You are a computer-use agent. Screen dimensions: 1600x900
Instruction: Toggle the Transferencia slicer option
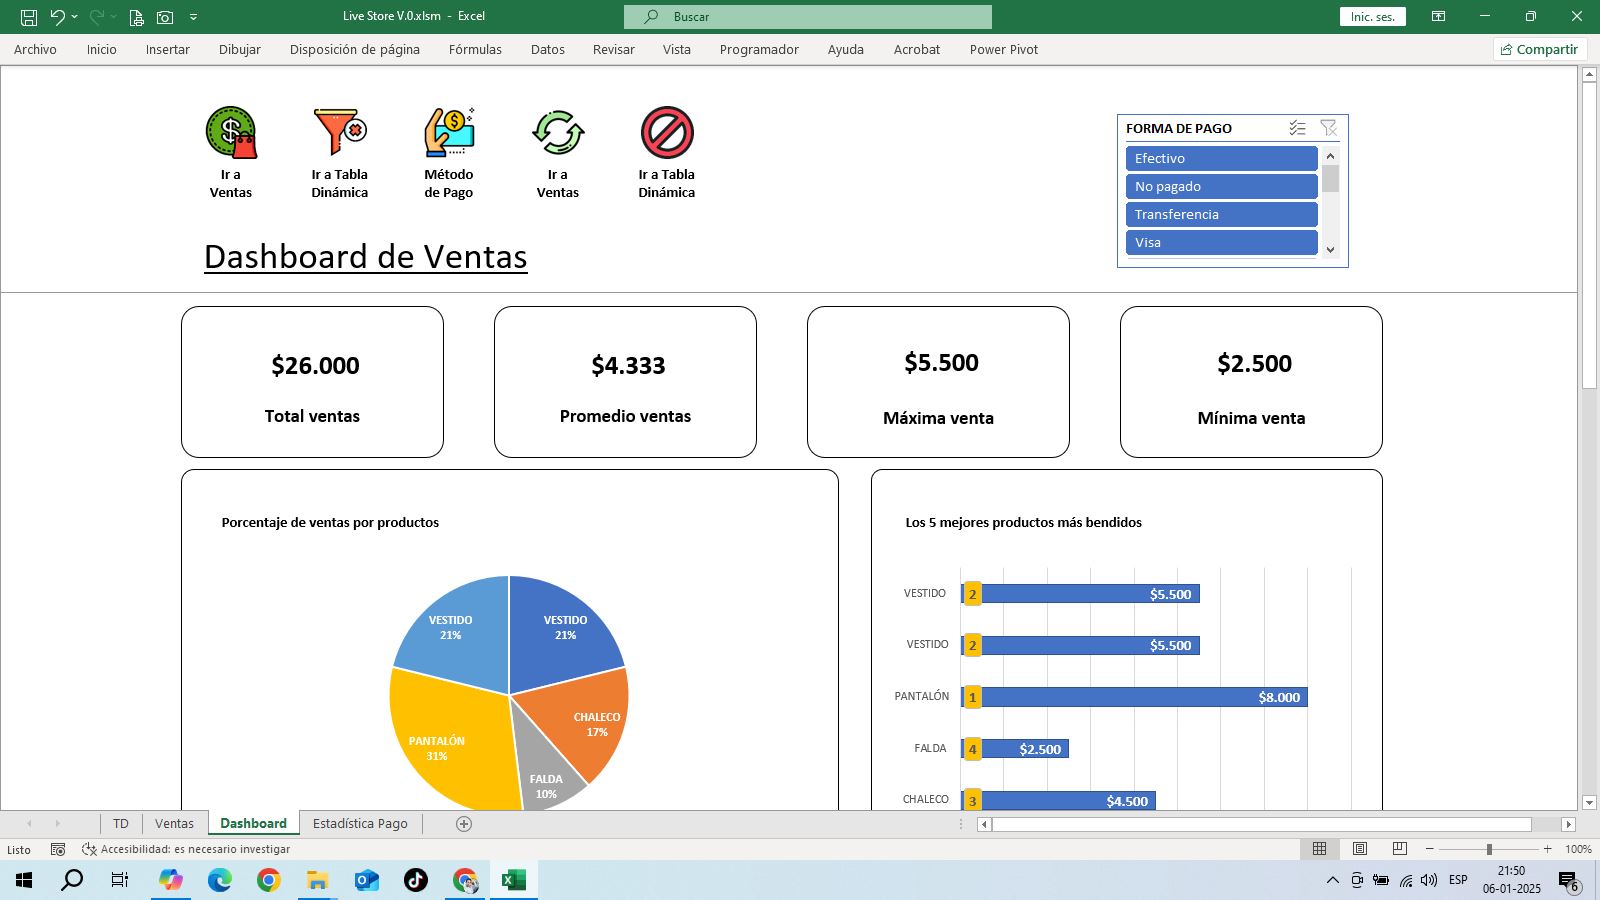[1221, 215]
